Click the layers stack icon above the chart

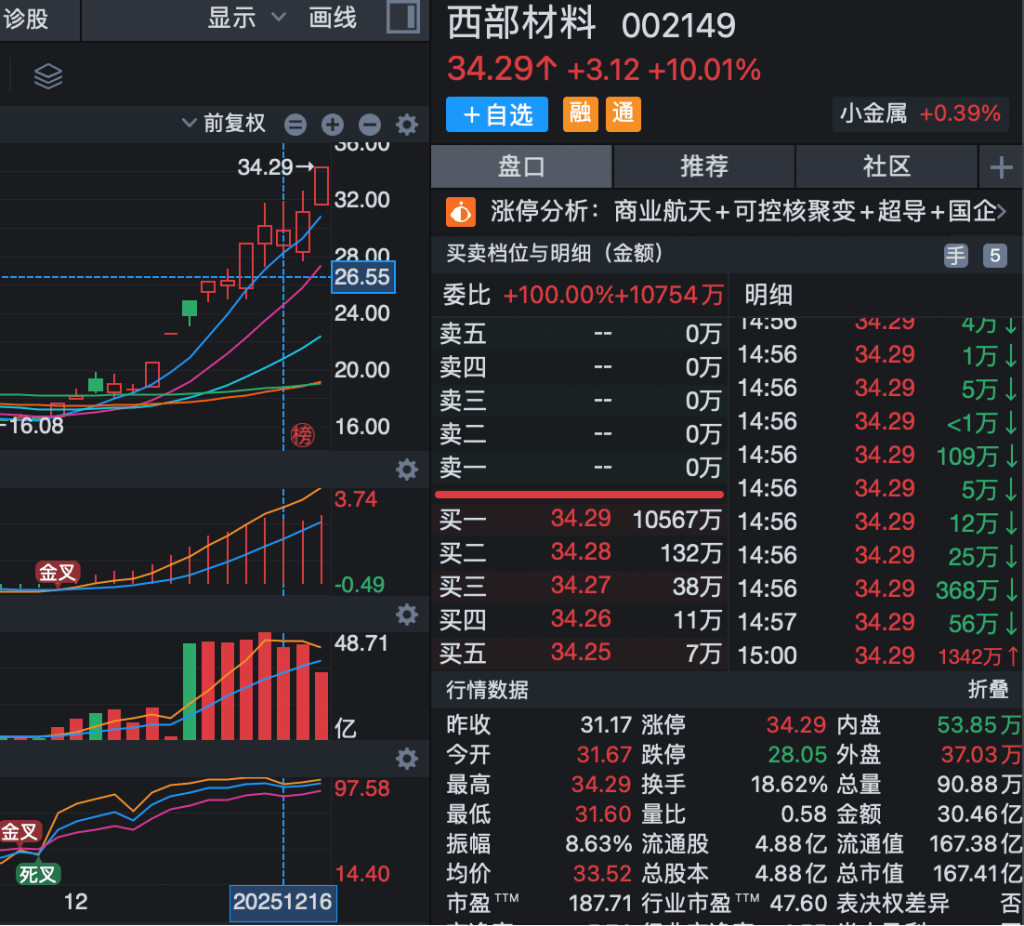coord(47,76)
